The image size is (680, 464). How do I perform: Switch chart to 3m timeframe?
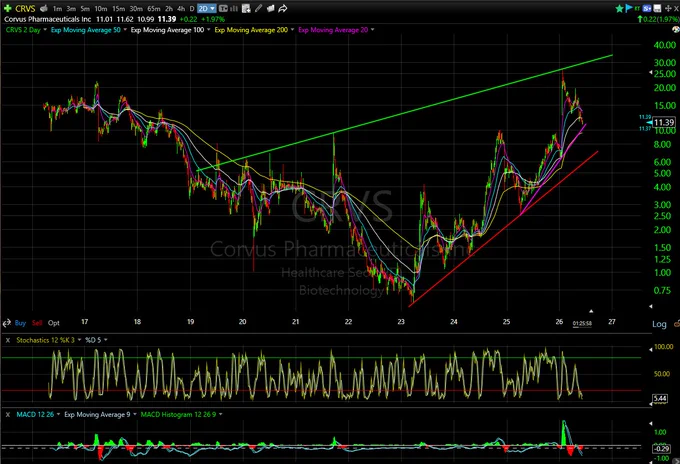(x=71, y=9)
